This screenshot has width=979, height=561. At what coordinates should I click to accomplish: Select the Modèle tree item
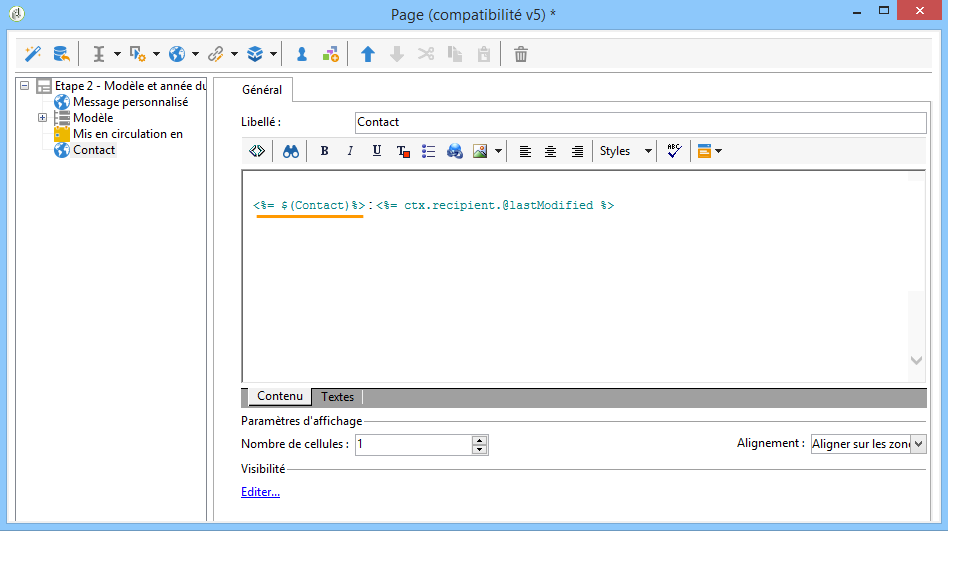93,118
